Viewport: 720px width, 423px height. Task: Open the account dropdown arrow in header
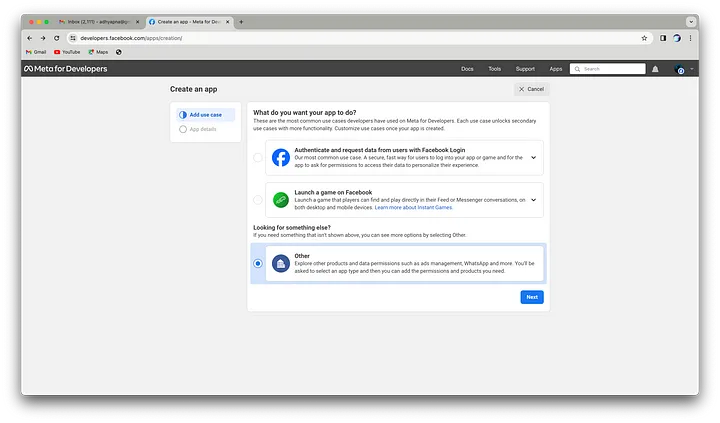click(692, 69)
